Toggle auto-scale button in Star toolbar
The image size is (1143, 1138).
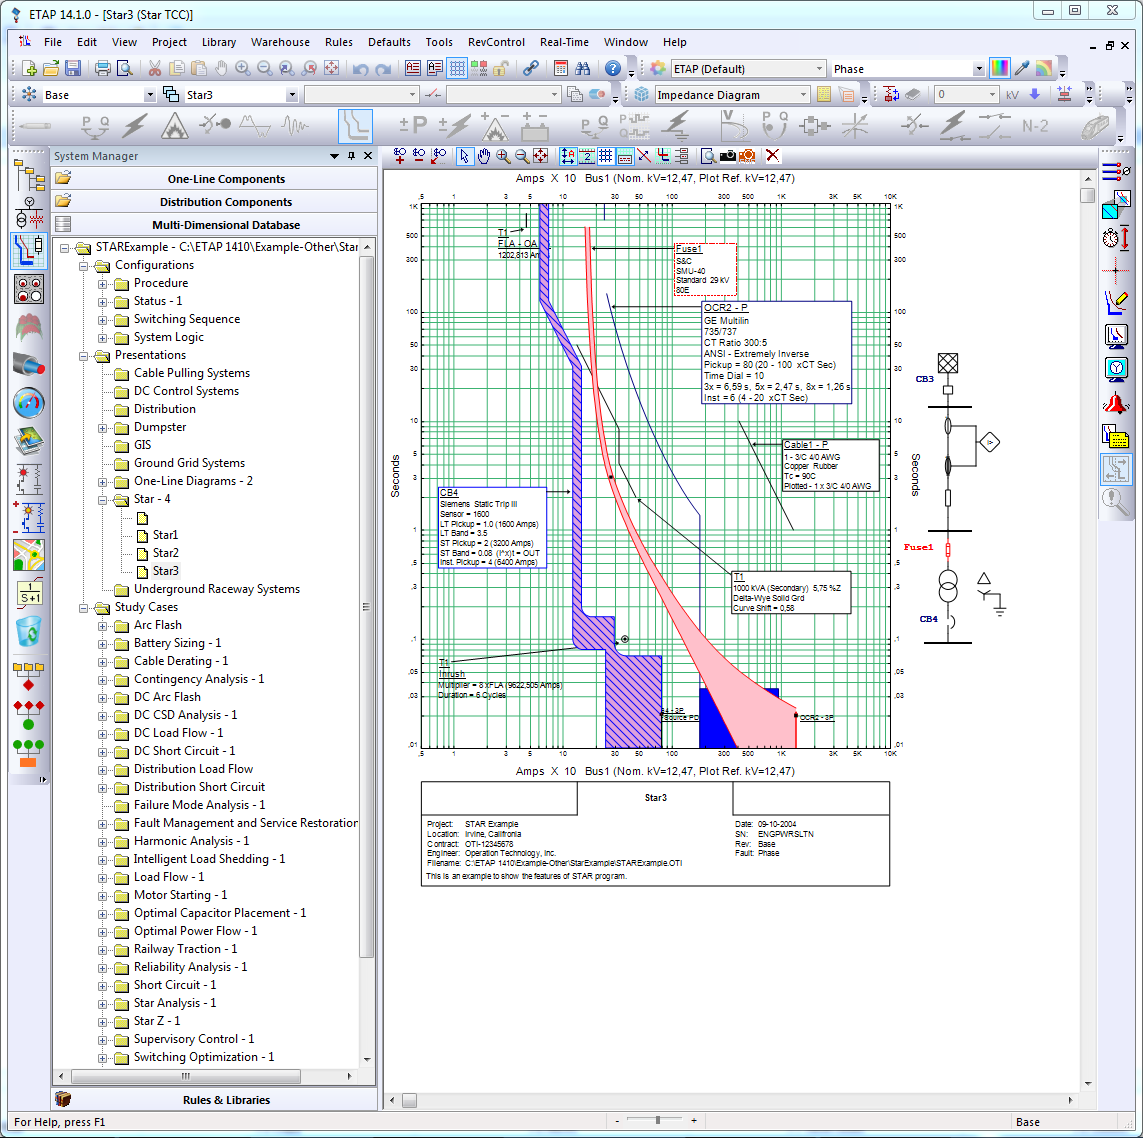pos(568,155)
